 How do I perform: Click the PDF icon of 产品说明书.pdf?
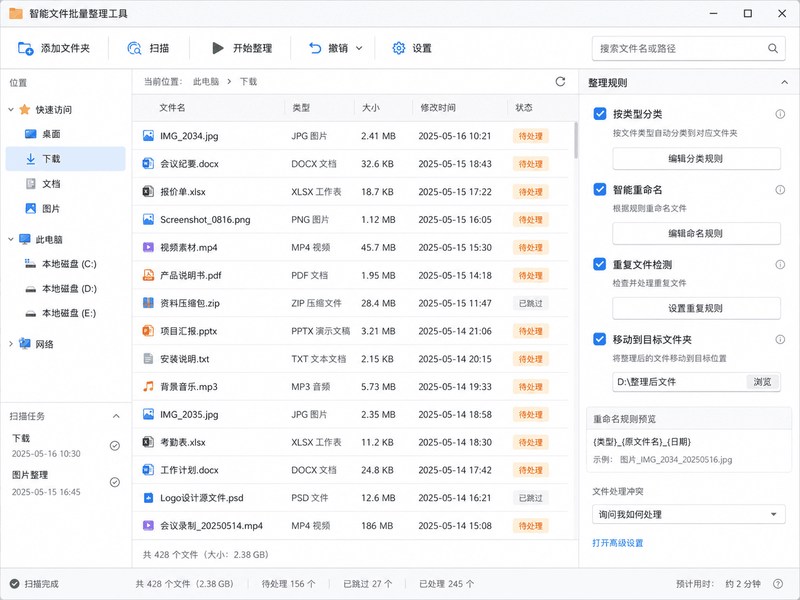tap(148, 276)
